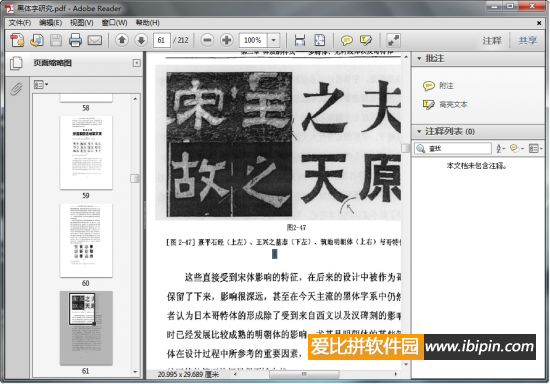Click the email envelope toolbar icon

click(95, 40)
